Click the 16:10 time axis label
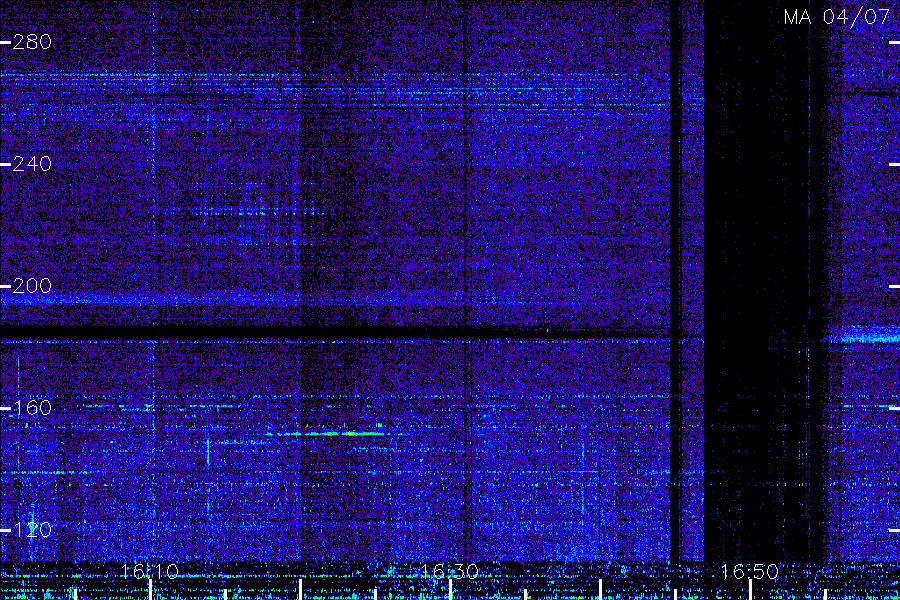This screenshot has width=900, height=600. (x=150, y=571)
